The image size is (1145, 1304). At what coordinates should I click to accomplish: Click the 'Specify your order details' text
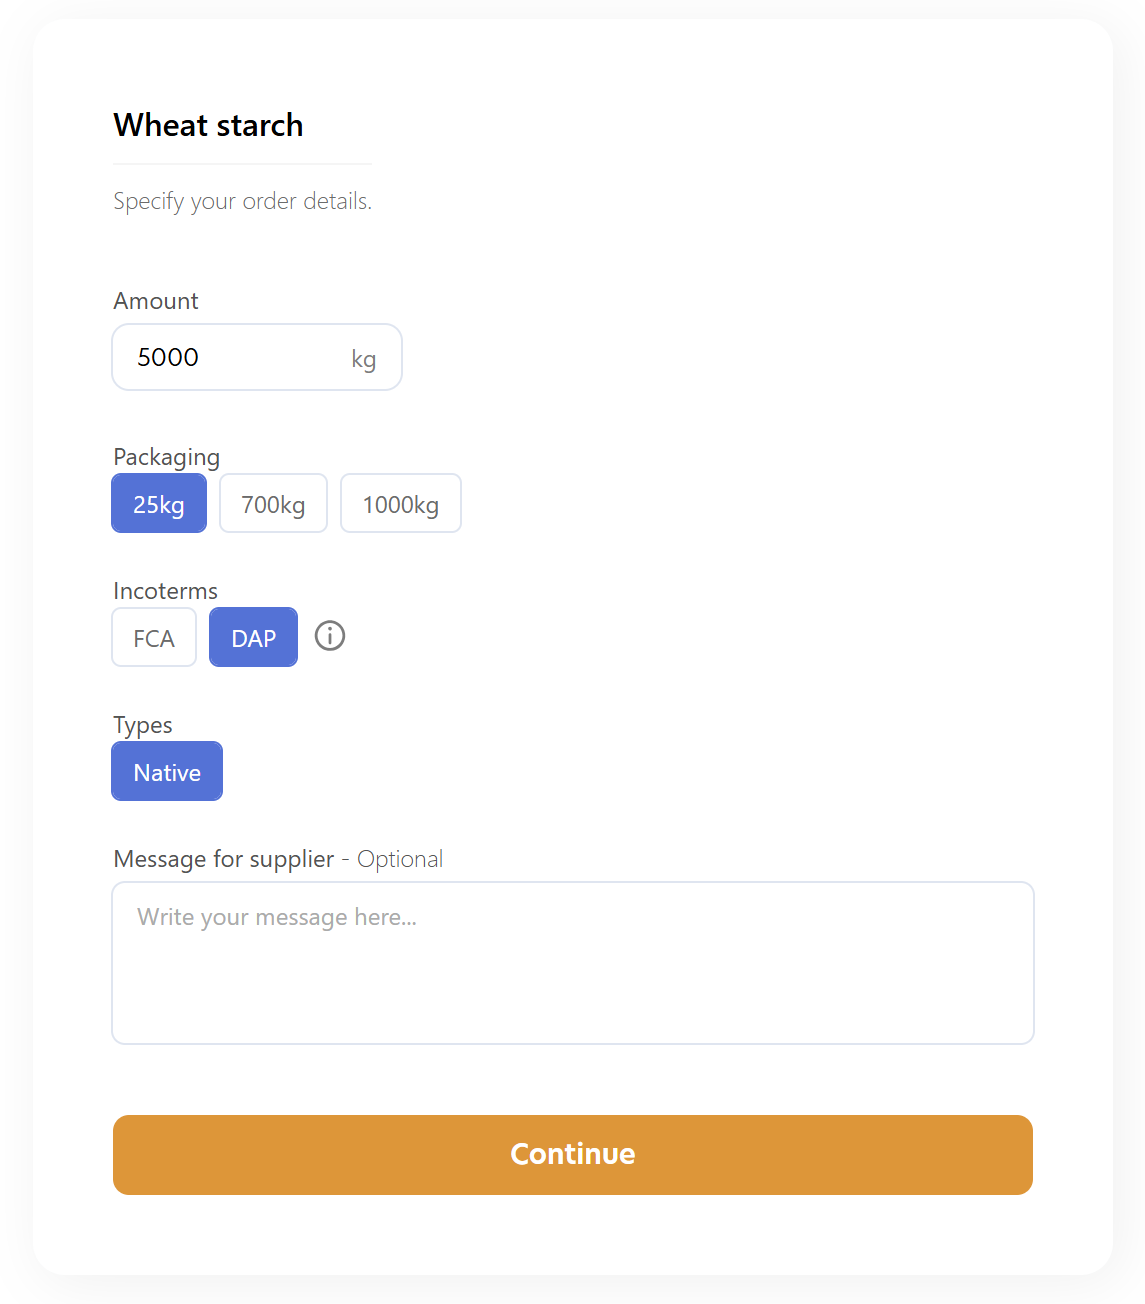[242, 201]
